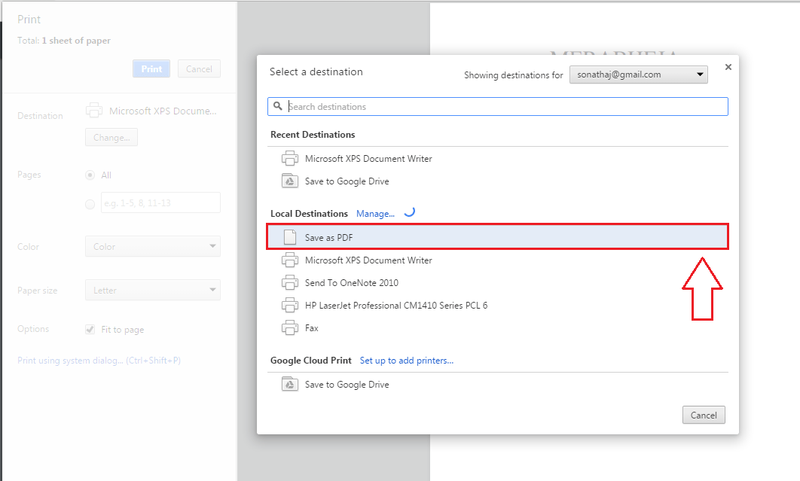800x481 pixels.
Task: Click Print using system dialog link
Action: click(99, 360)
